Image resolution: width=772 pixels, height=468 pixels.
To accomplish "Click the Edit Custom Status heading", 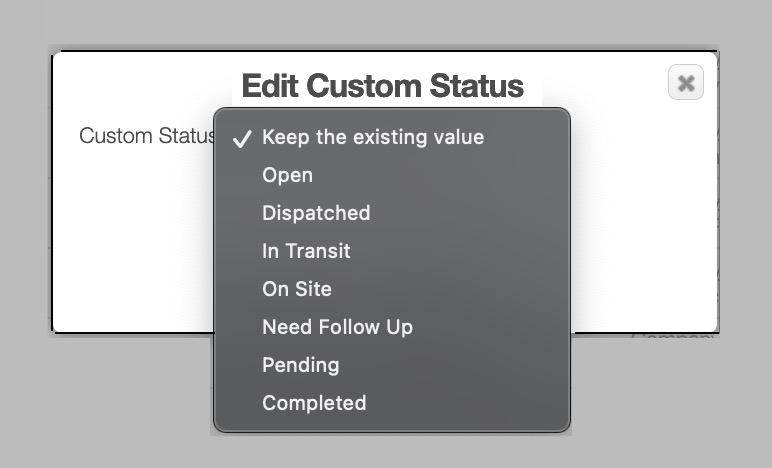I will (x=382, y=86).
